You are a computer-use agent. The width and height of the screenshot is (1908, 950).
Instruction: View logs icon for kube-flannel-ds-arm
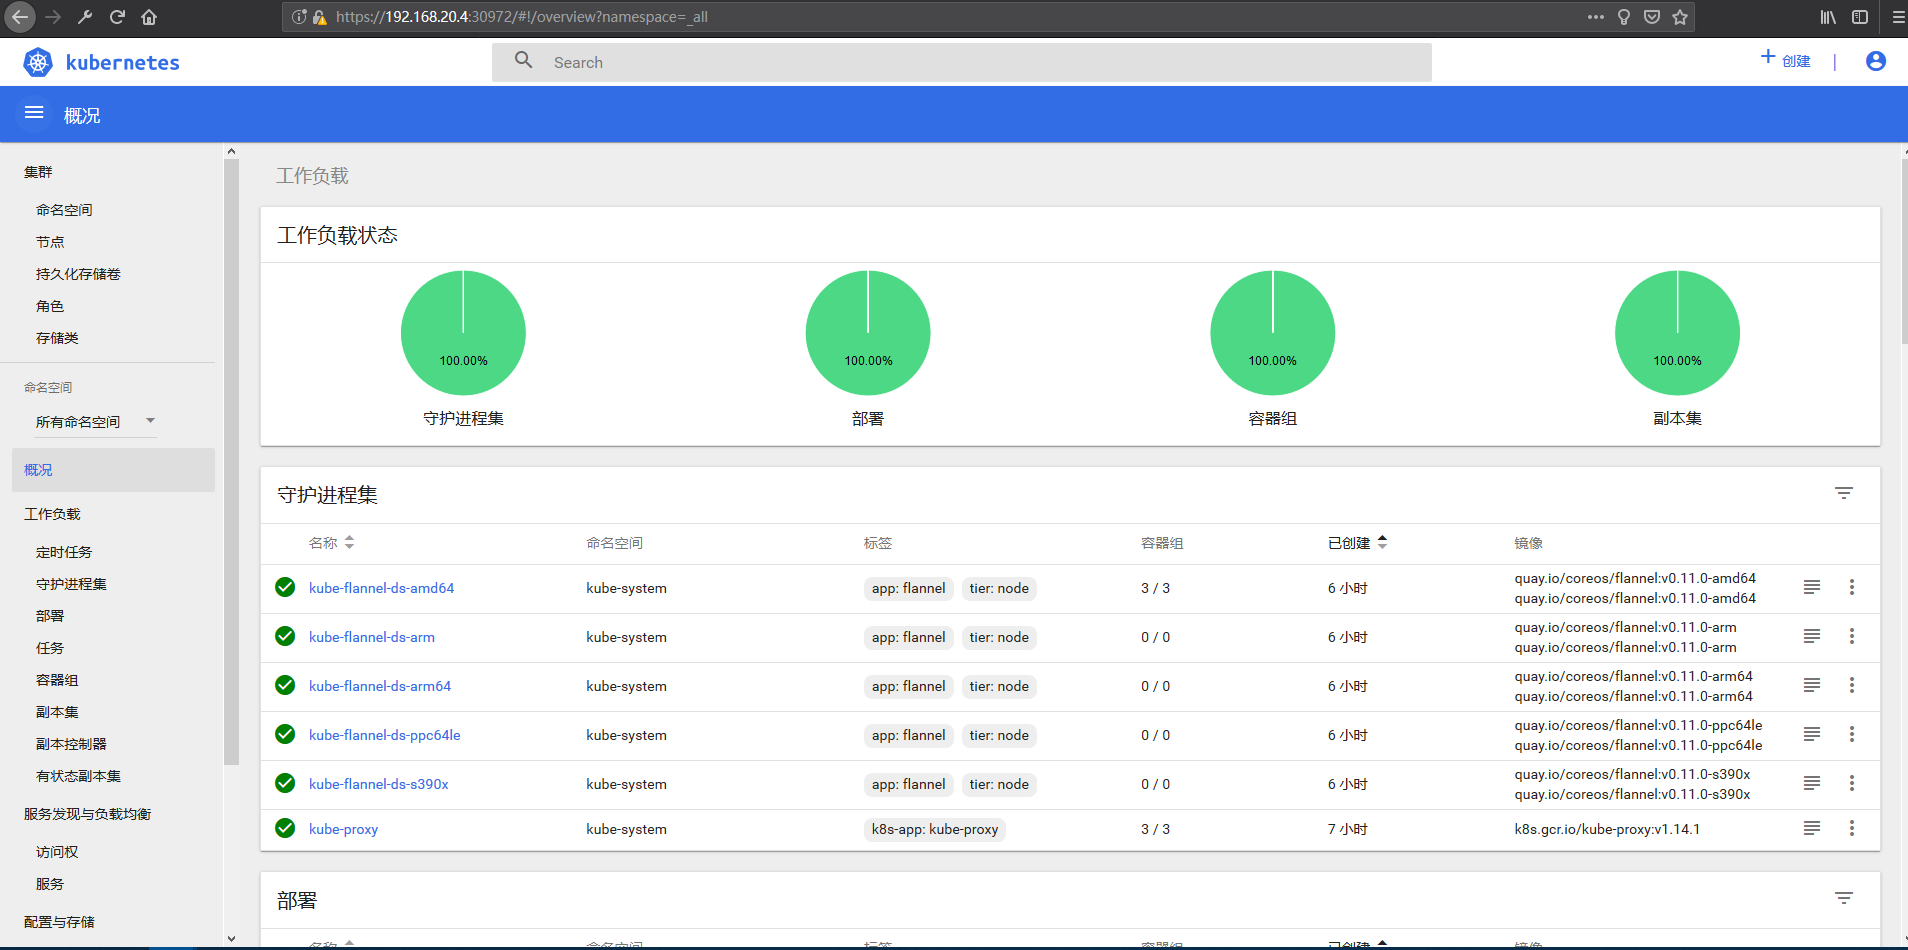pos(1812,636)
